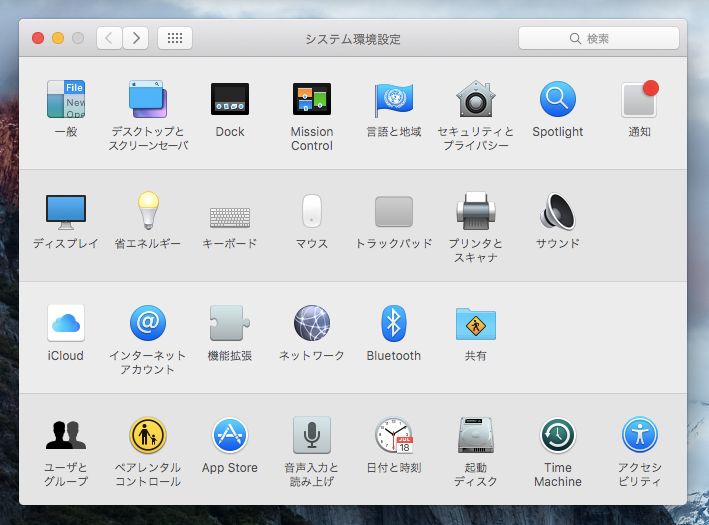Open 起動ディスク hard drive icon
The width and height of the screenshot is (709, 525).
coord(476,435)
